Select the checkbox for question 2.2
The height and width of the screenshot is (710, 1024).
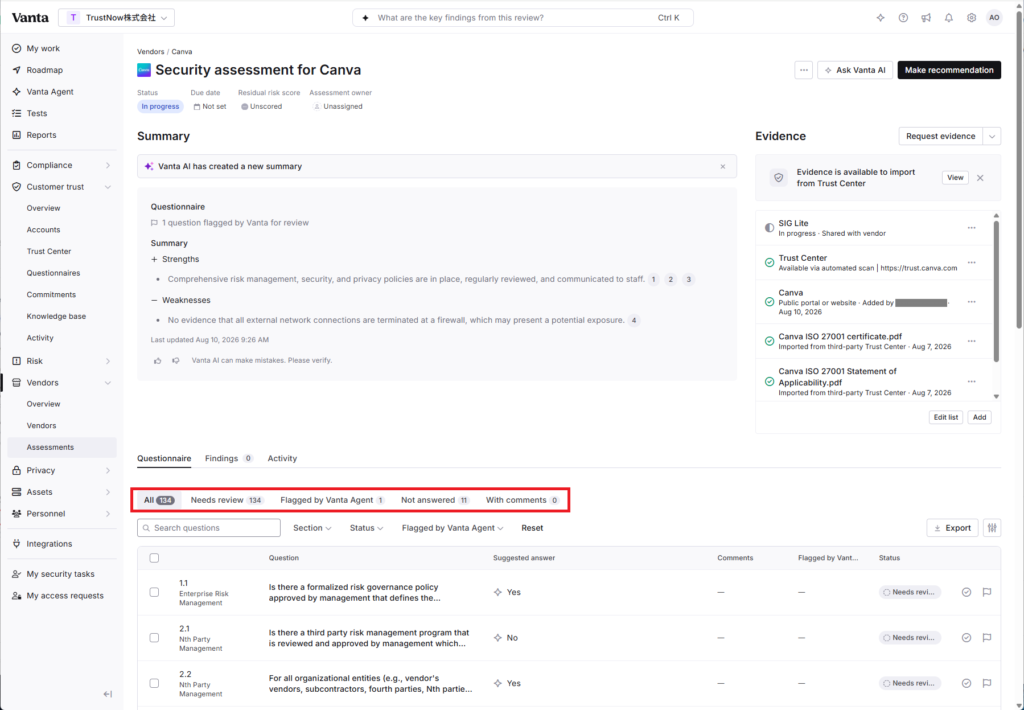pyautogui.click(x=154, y=683)
